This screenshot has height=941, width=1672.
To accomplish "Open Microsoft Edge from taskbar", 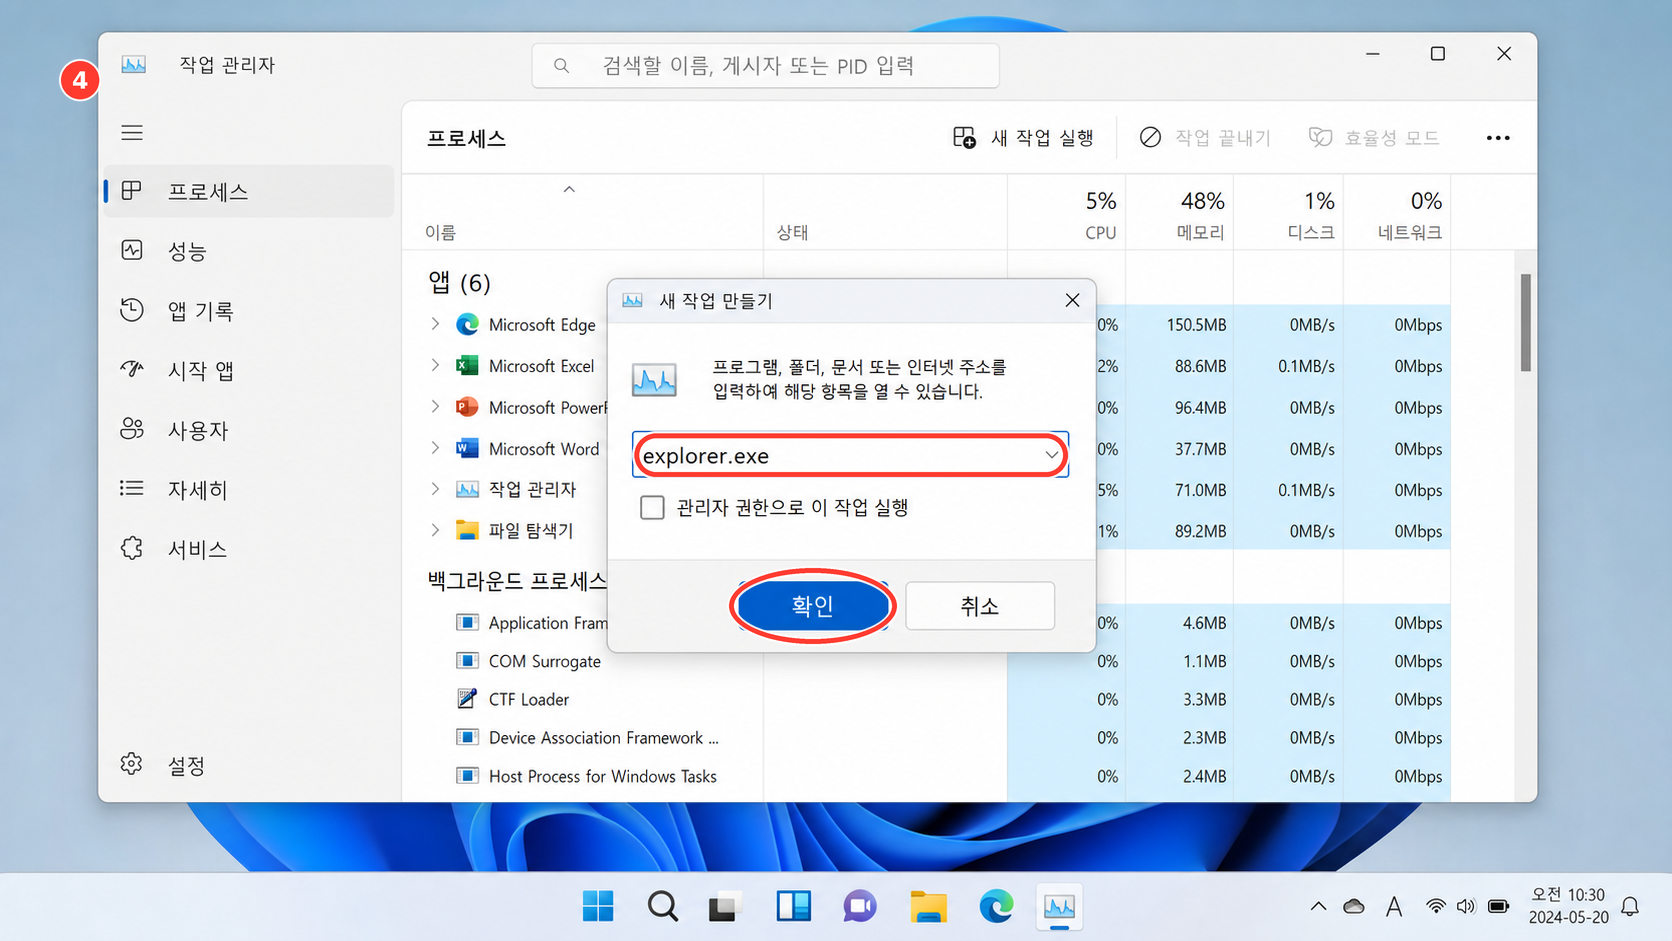I will tap(995, 907).
